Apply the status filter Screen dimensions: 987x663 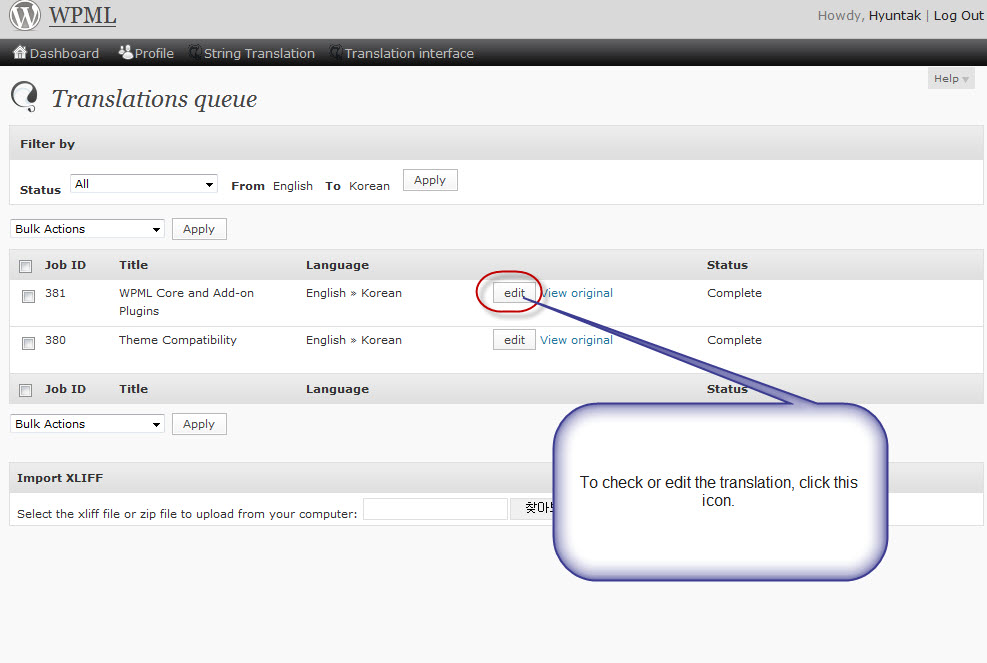430,180
